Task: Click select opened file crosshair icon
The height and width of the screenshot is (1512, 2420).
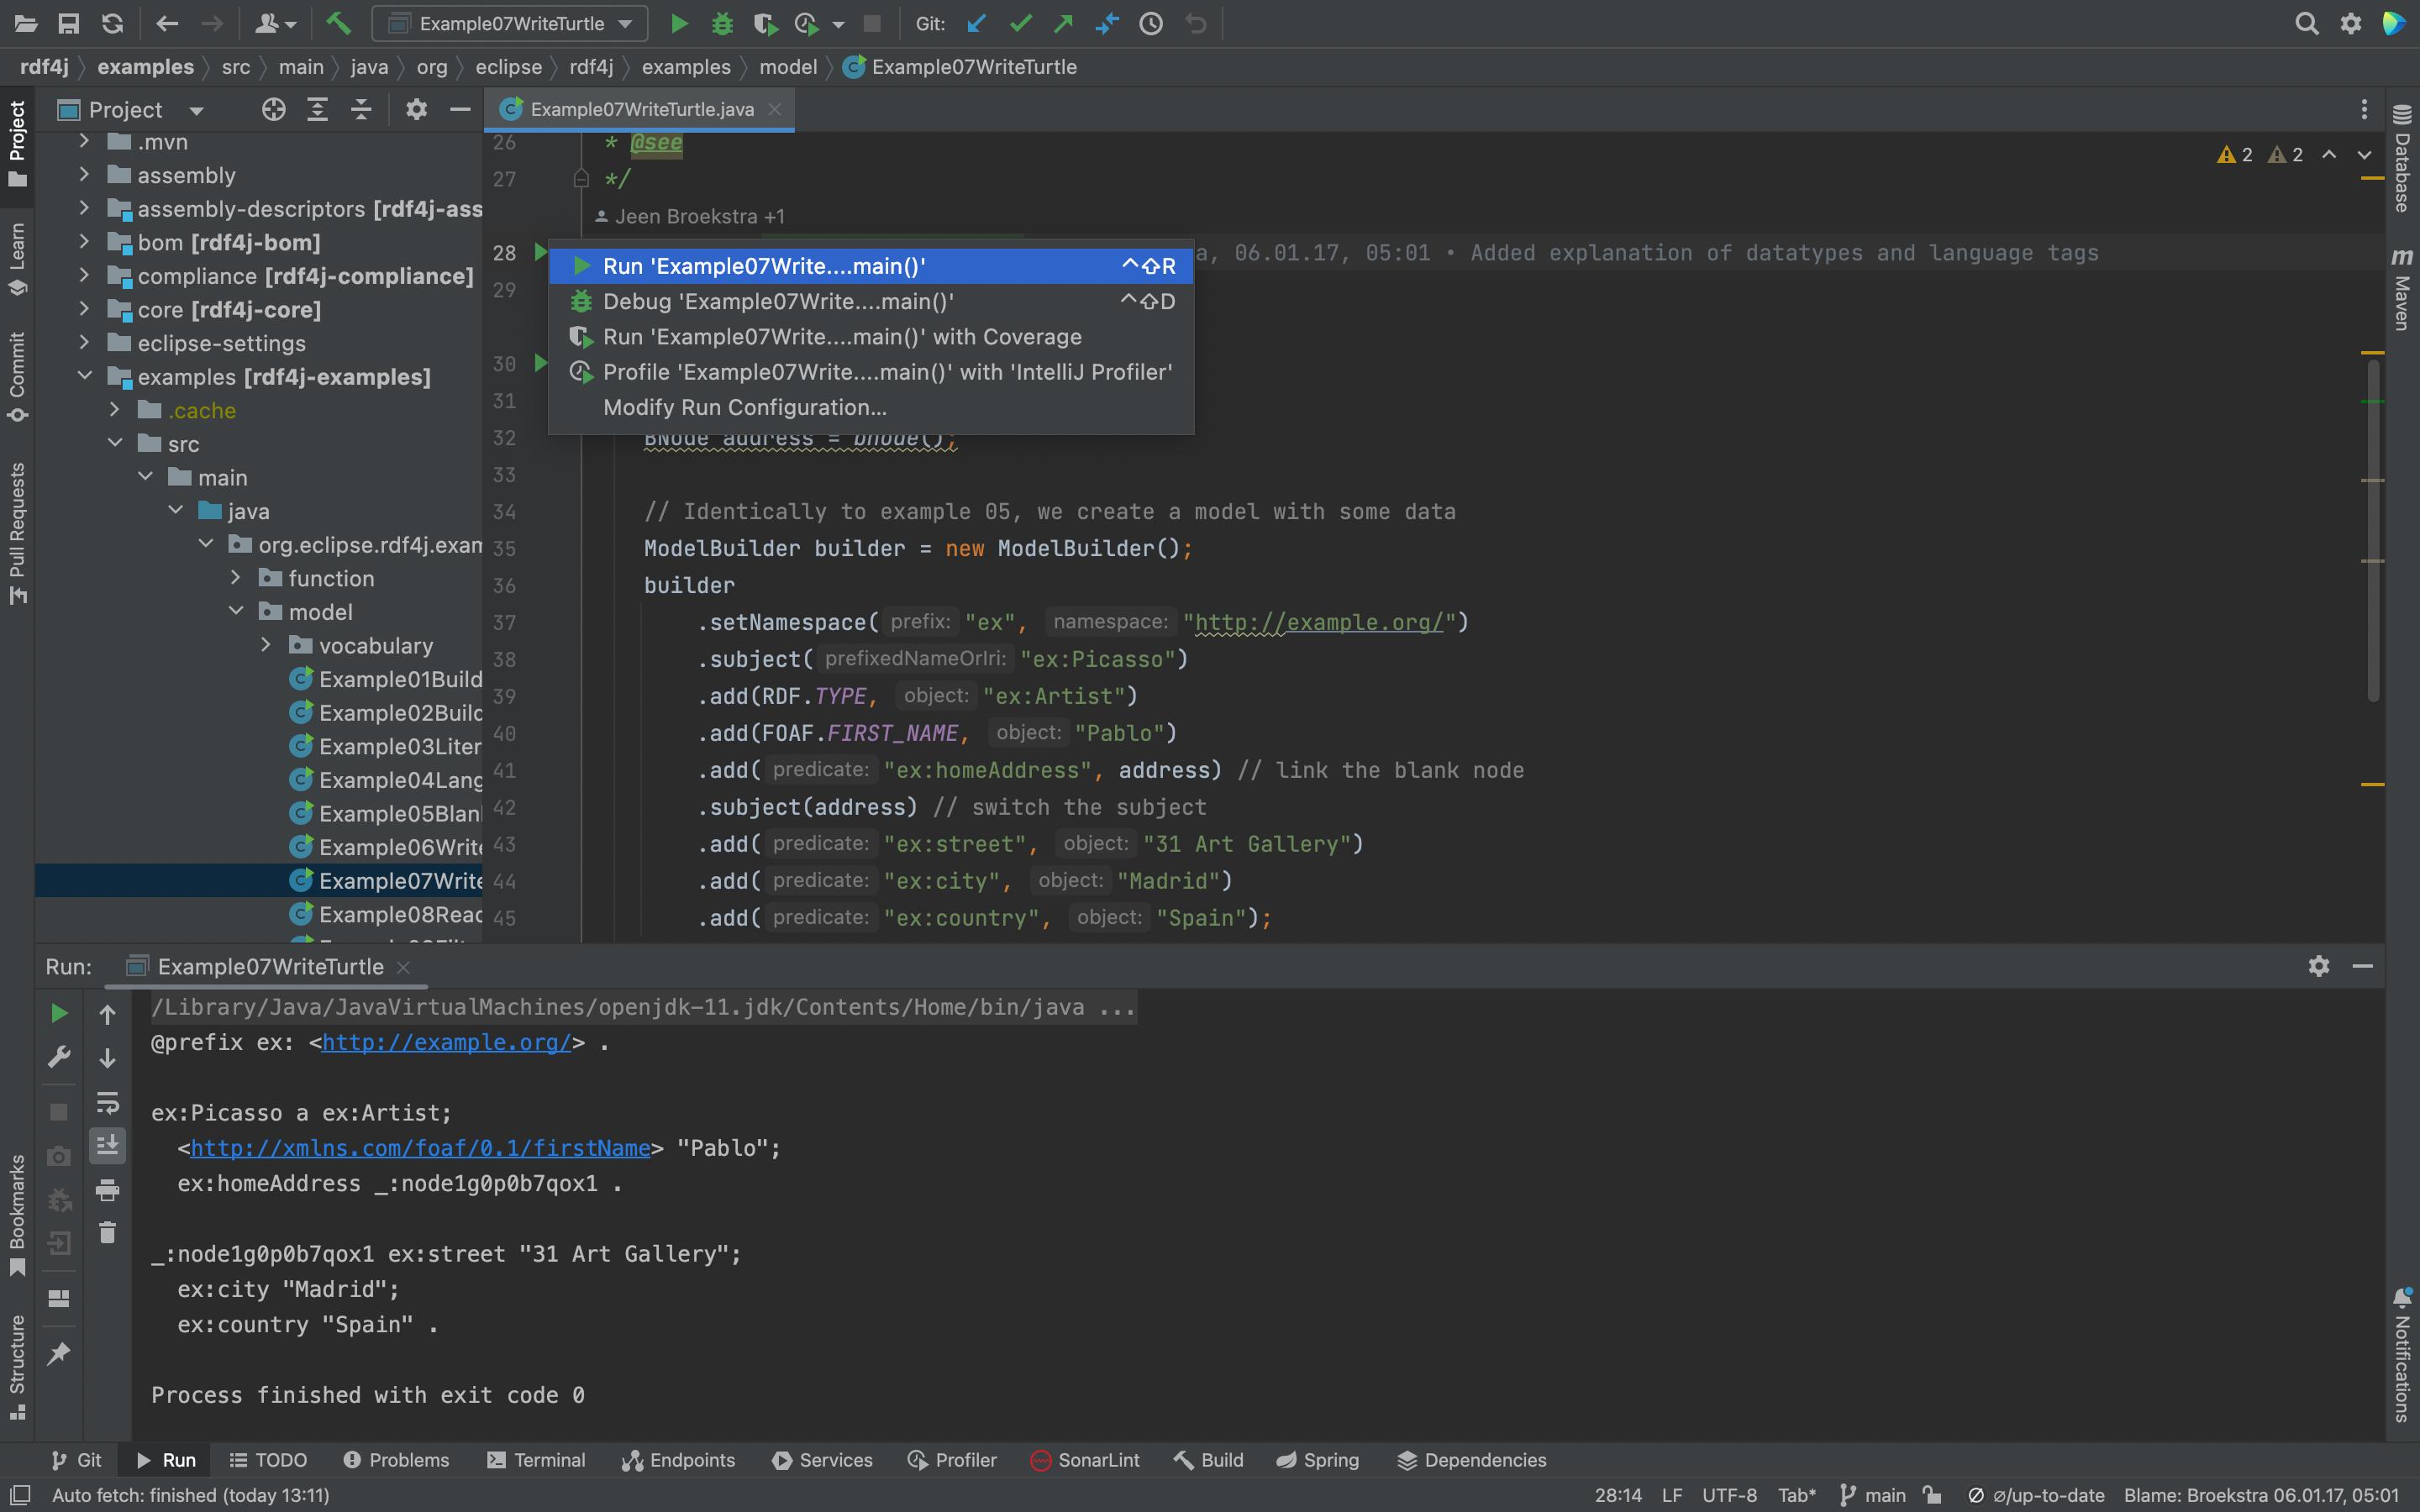Action: (x=273, y=110)
